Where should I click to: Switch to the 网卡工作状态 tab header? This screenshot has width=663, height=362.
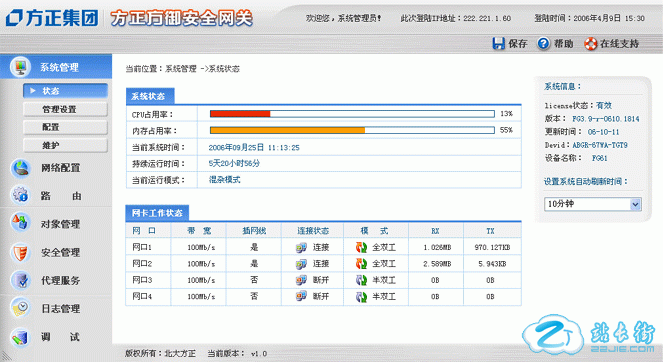157,213
